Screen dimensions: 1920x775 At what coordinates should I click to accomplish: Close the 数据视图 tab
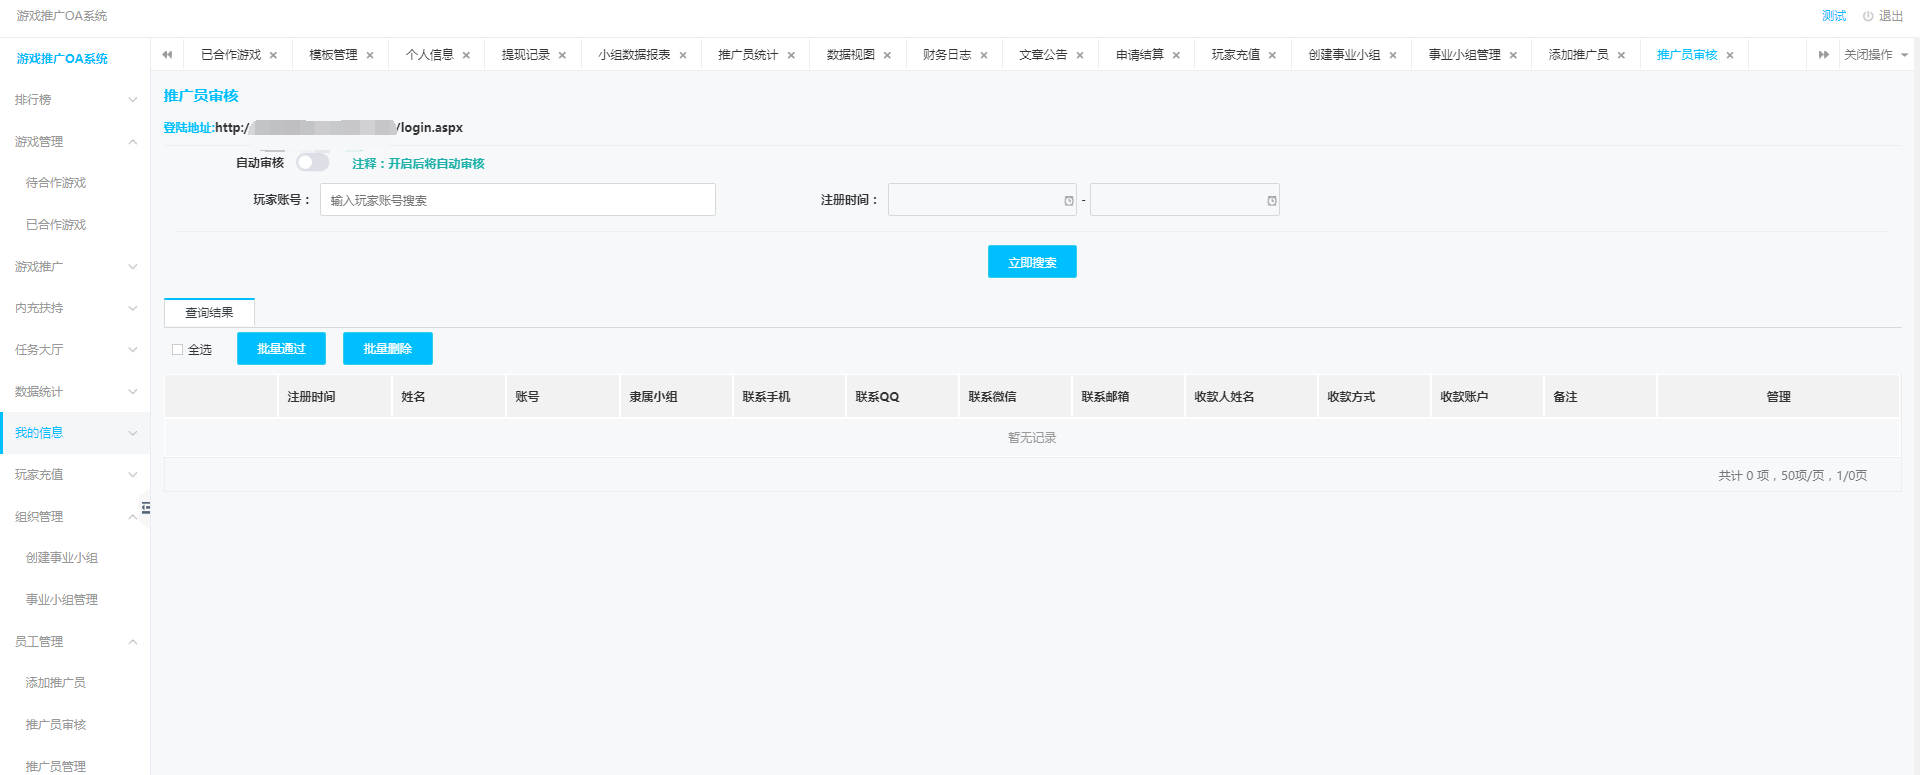887,56
